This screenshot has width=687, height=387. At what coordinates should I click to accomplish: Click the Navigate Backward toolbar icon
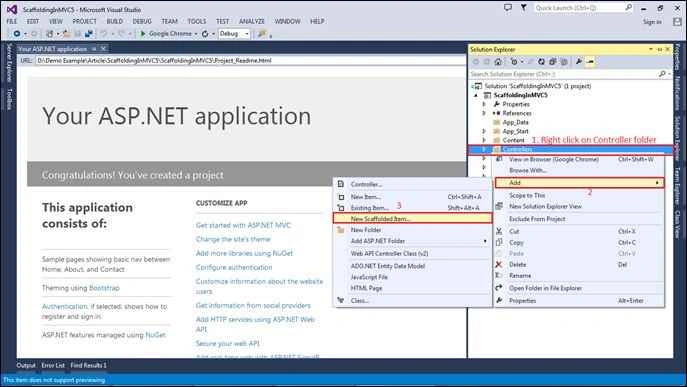click(17, 34)
